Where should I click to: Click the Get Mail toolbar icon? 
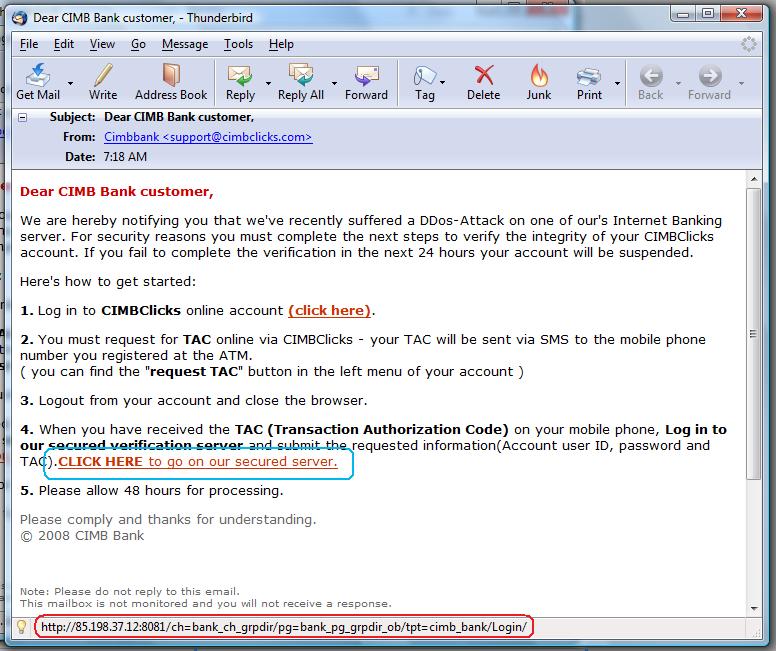tap(38, 82)
